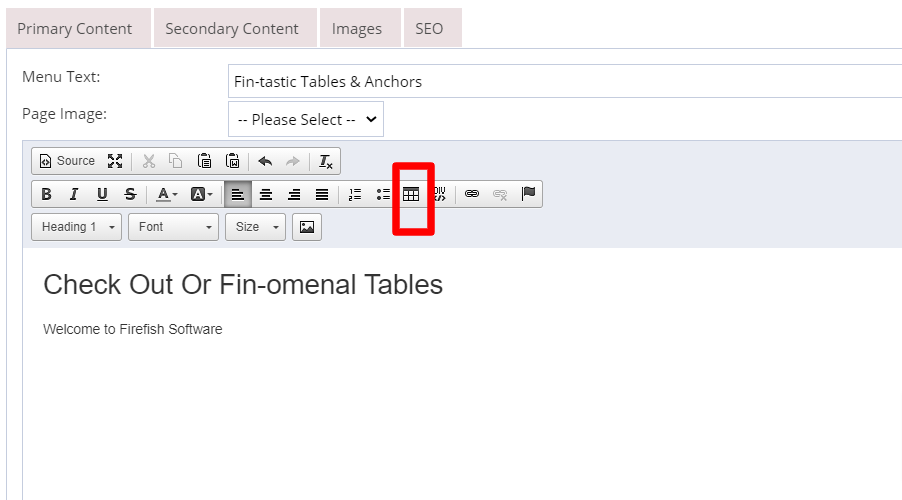Click the Source view button
The height and width of the screenshot is (500, 902).
(x=67, y=161)
